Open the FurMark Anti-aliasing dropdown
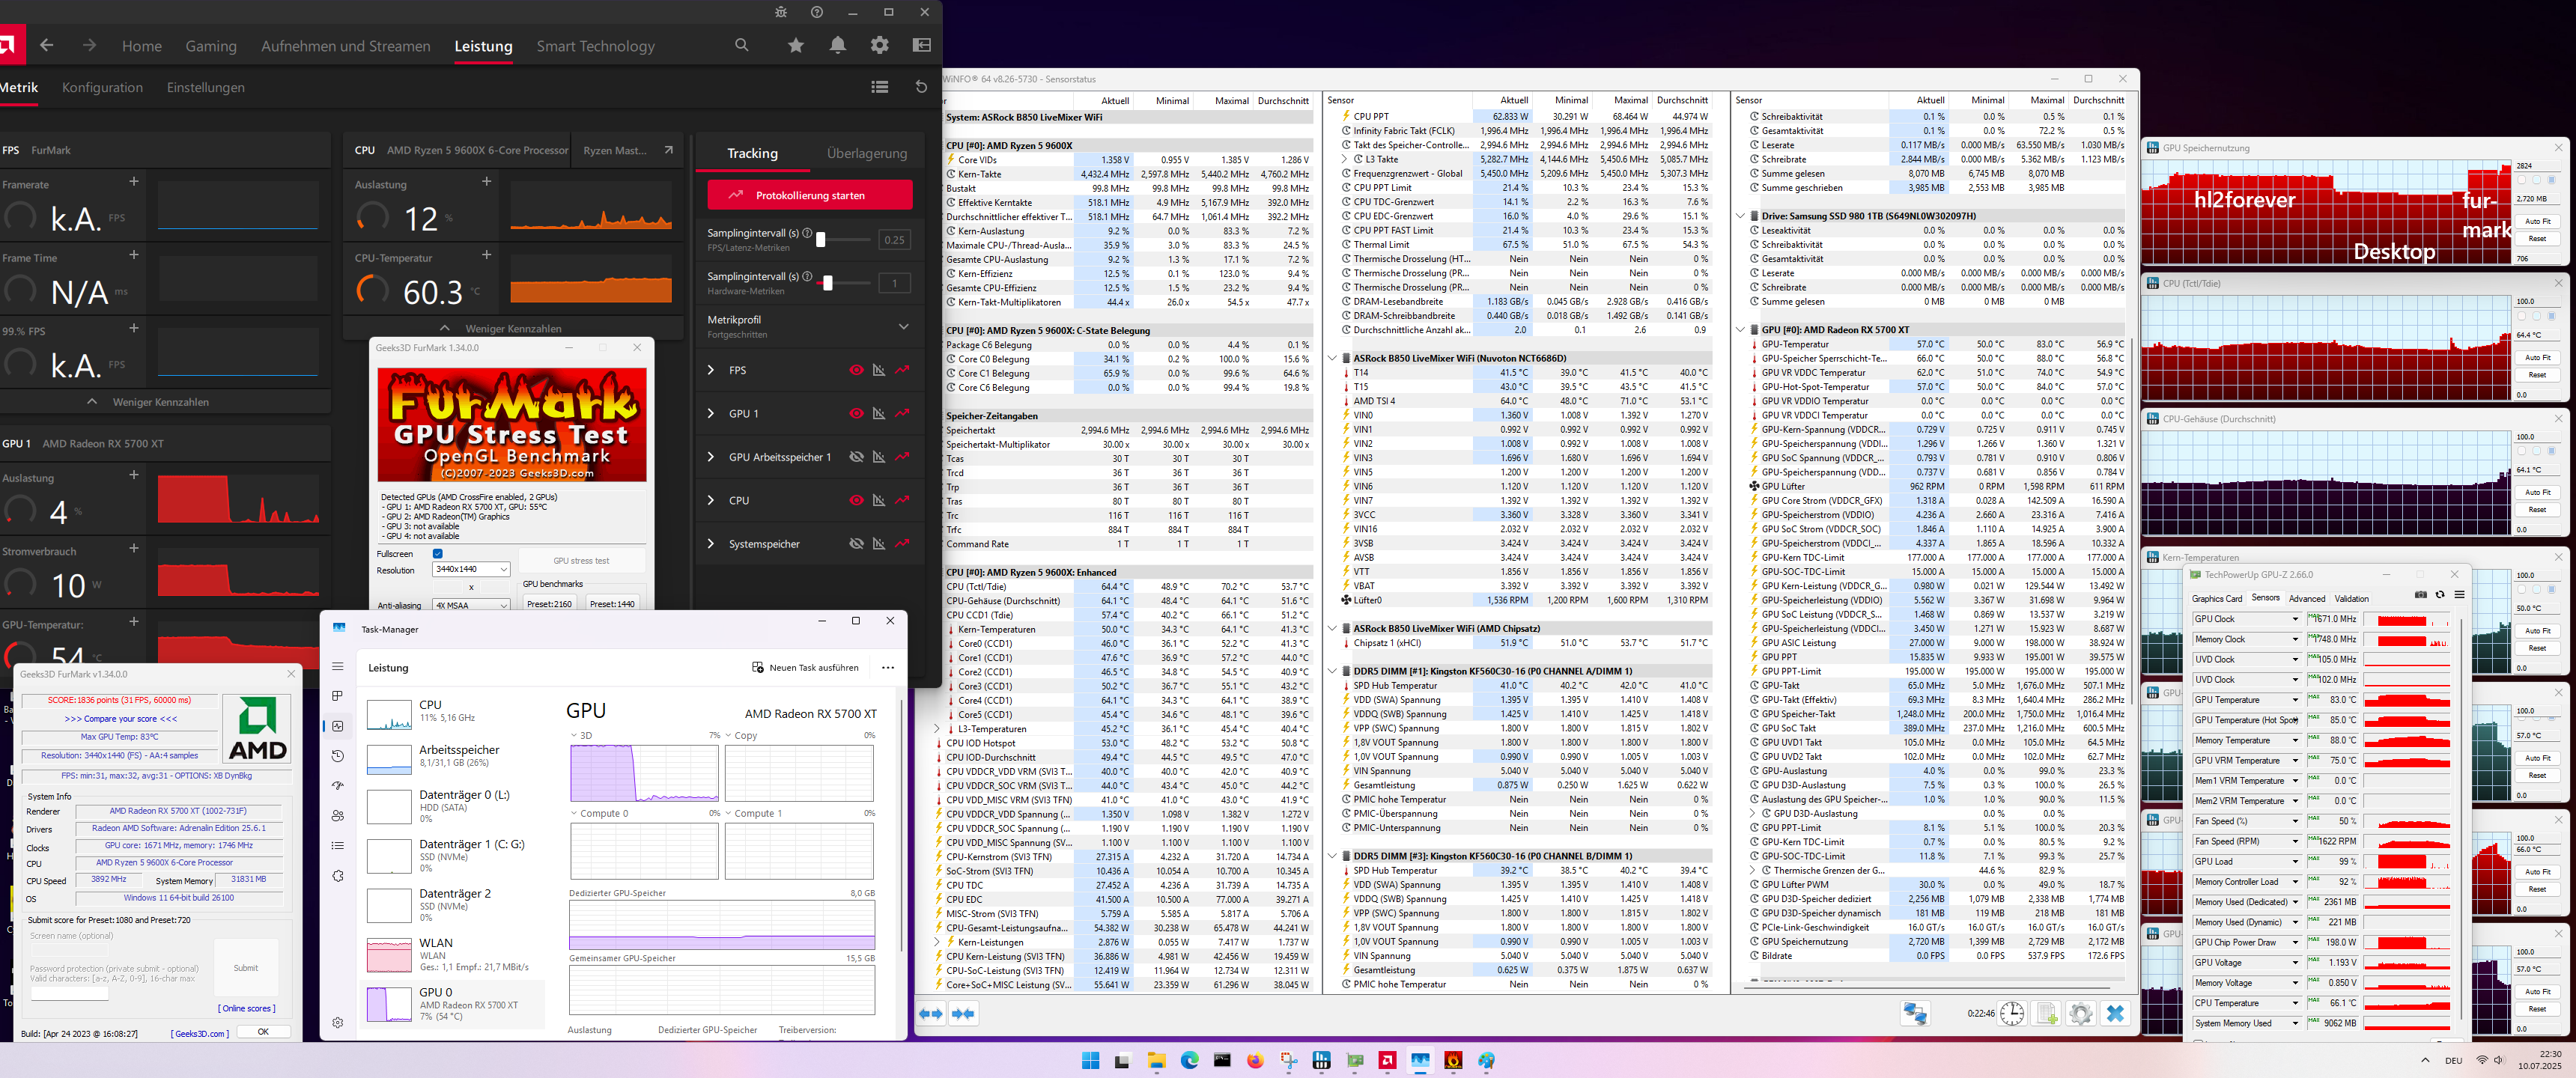2576x1078 pixels. pos(471,605)
